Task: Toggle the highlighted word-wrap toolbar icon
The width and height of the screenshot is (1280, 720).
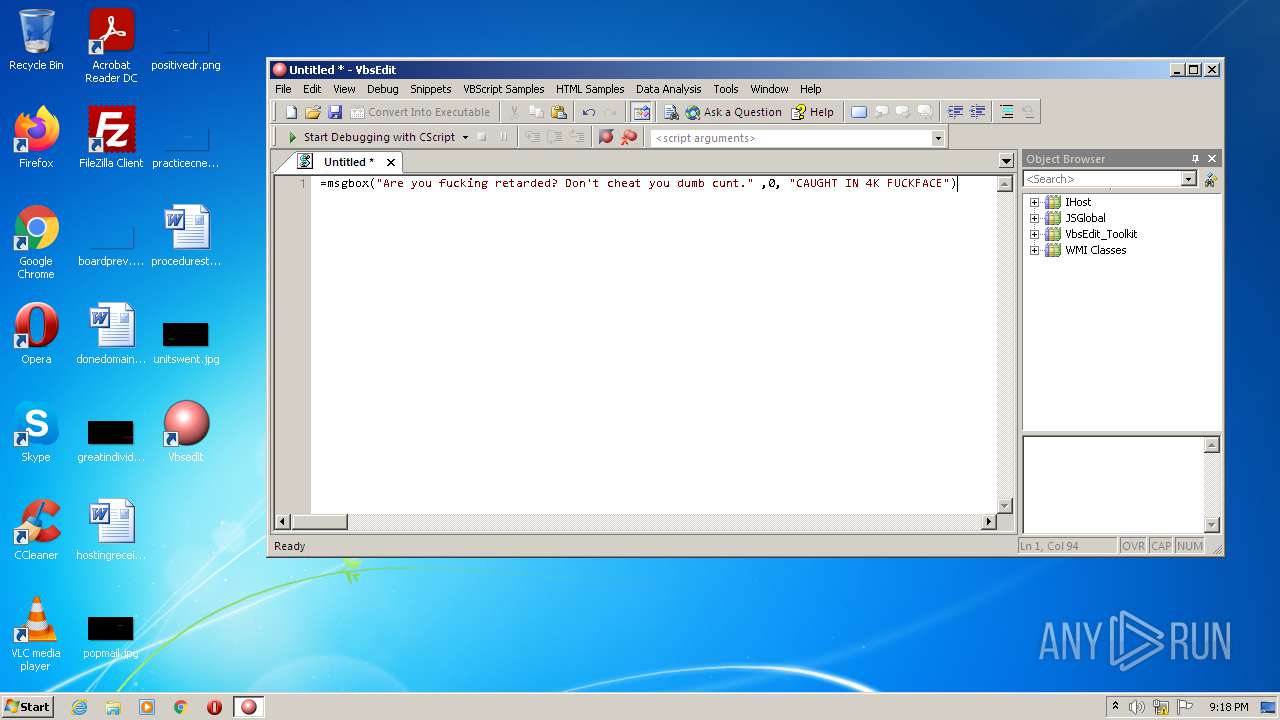Action: pos(641,112)
